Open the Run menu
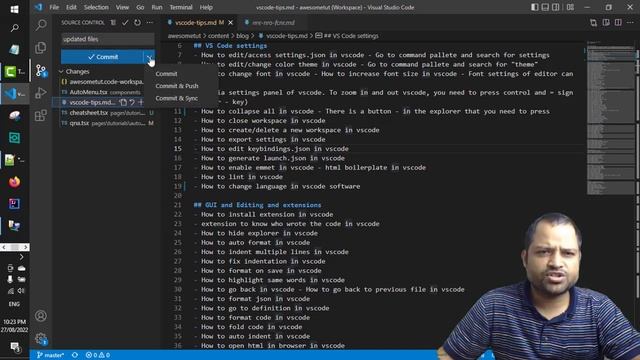 [157, 7]
